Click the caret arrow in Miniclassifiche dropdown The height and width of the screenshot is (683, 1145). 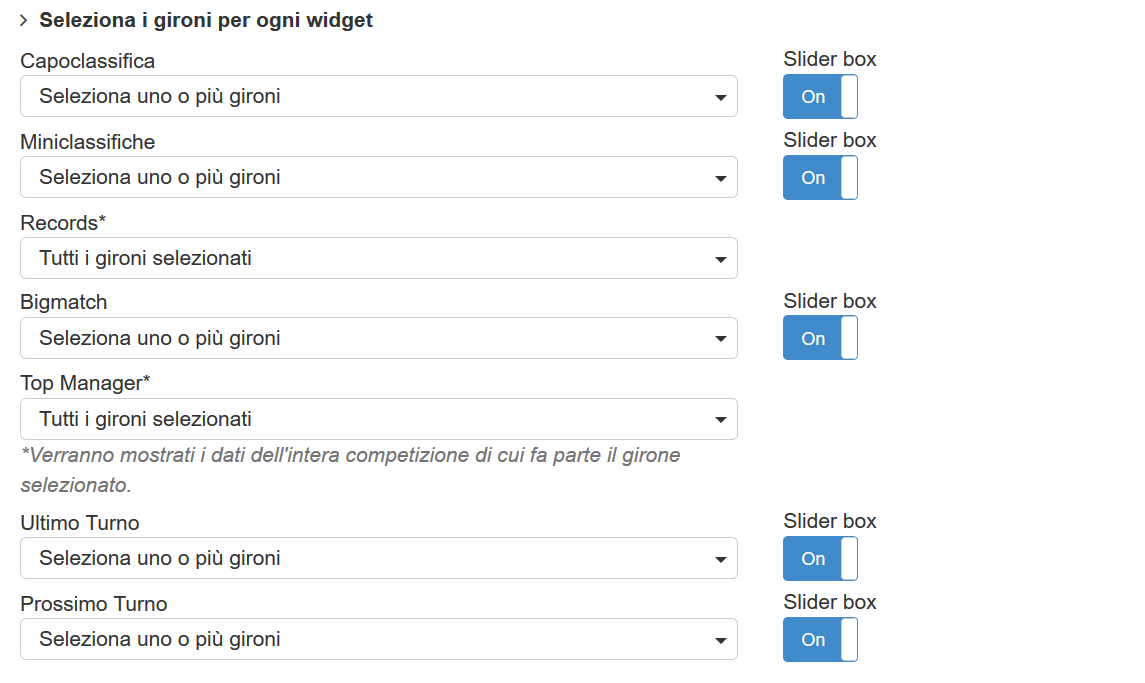click(x=721, y=179)
